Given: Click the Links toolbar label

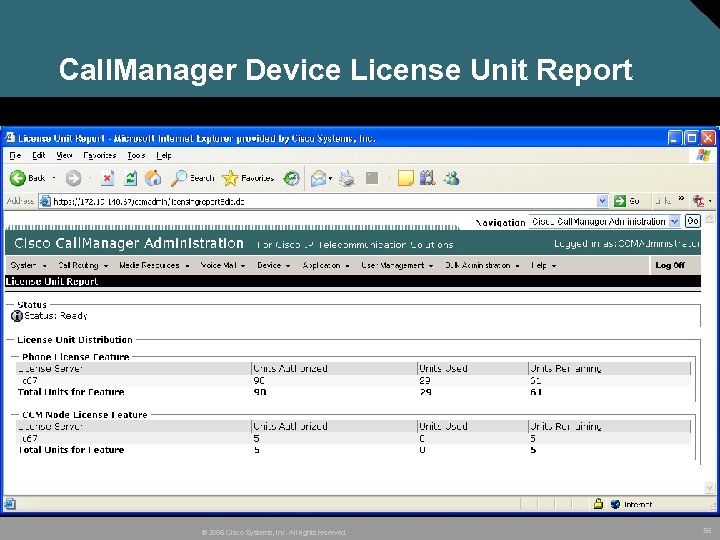Looking at the screenshot, I should (663, 201).
